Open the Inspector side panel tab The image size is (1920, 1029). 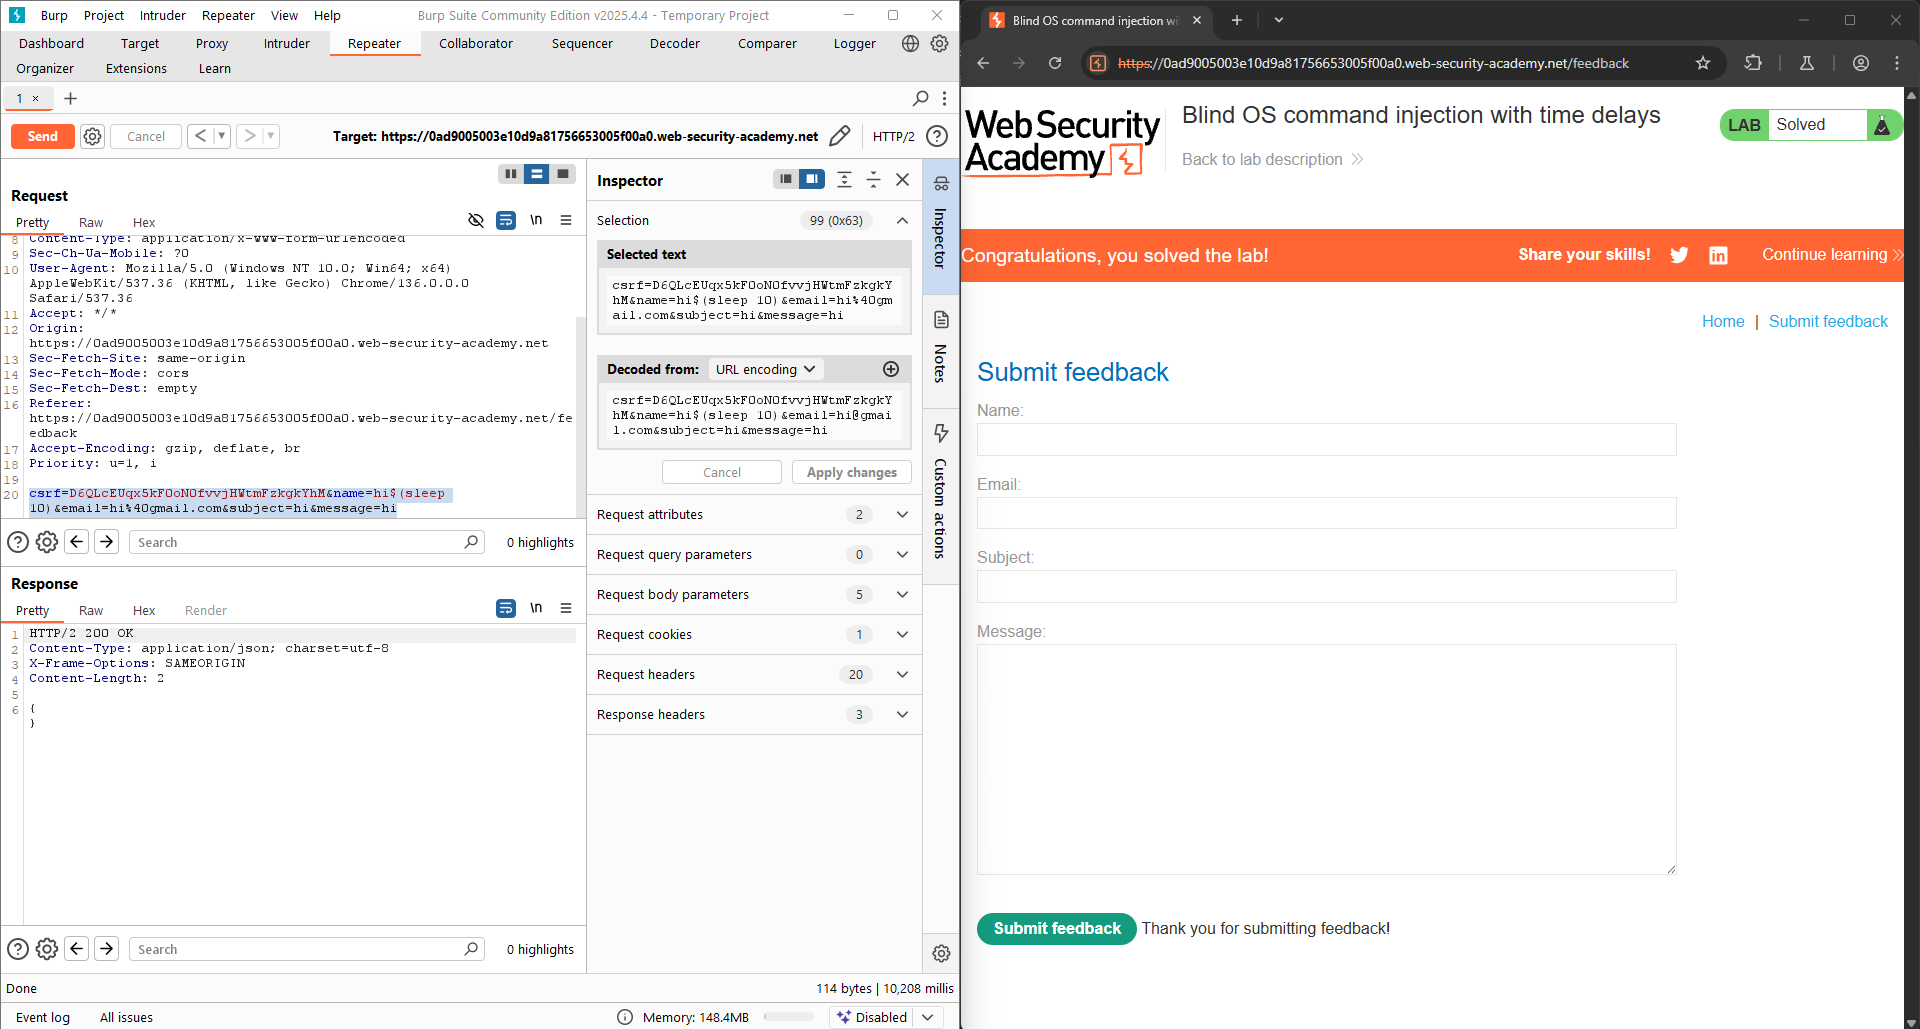click(x=940, y=225)
